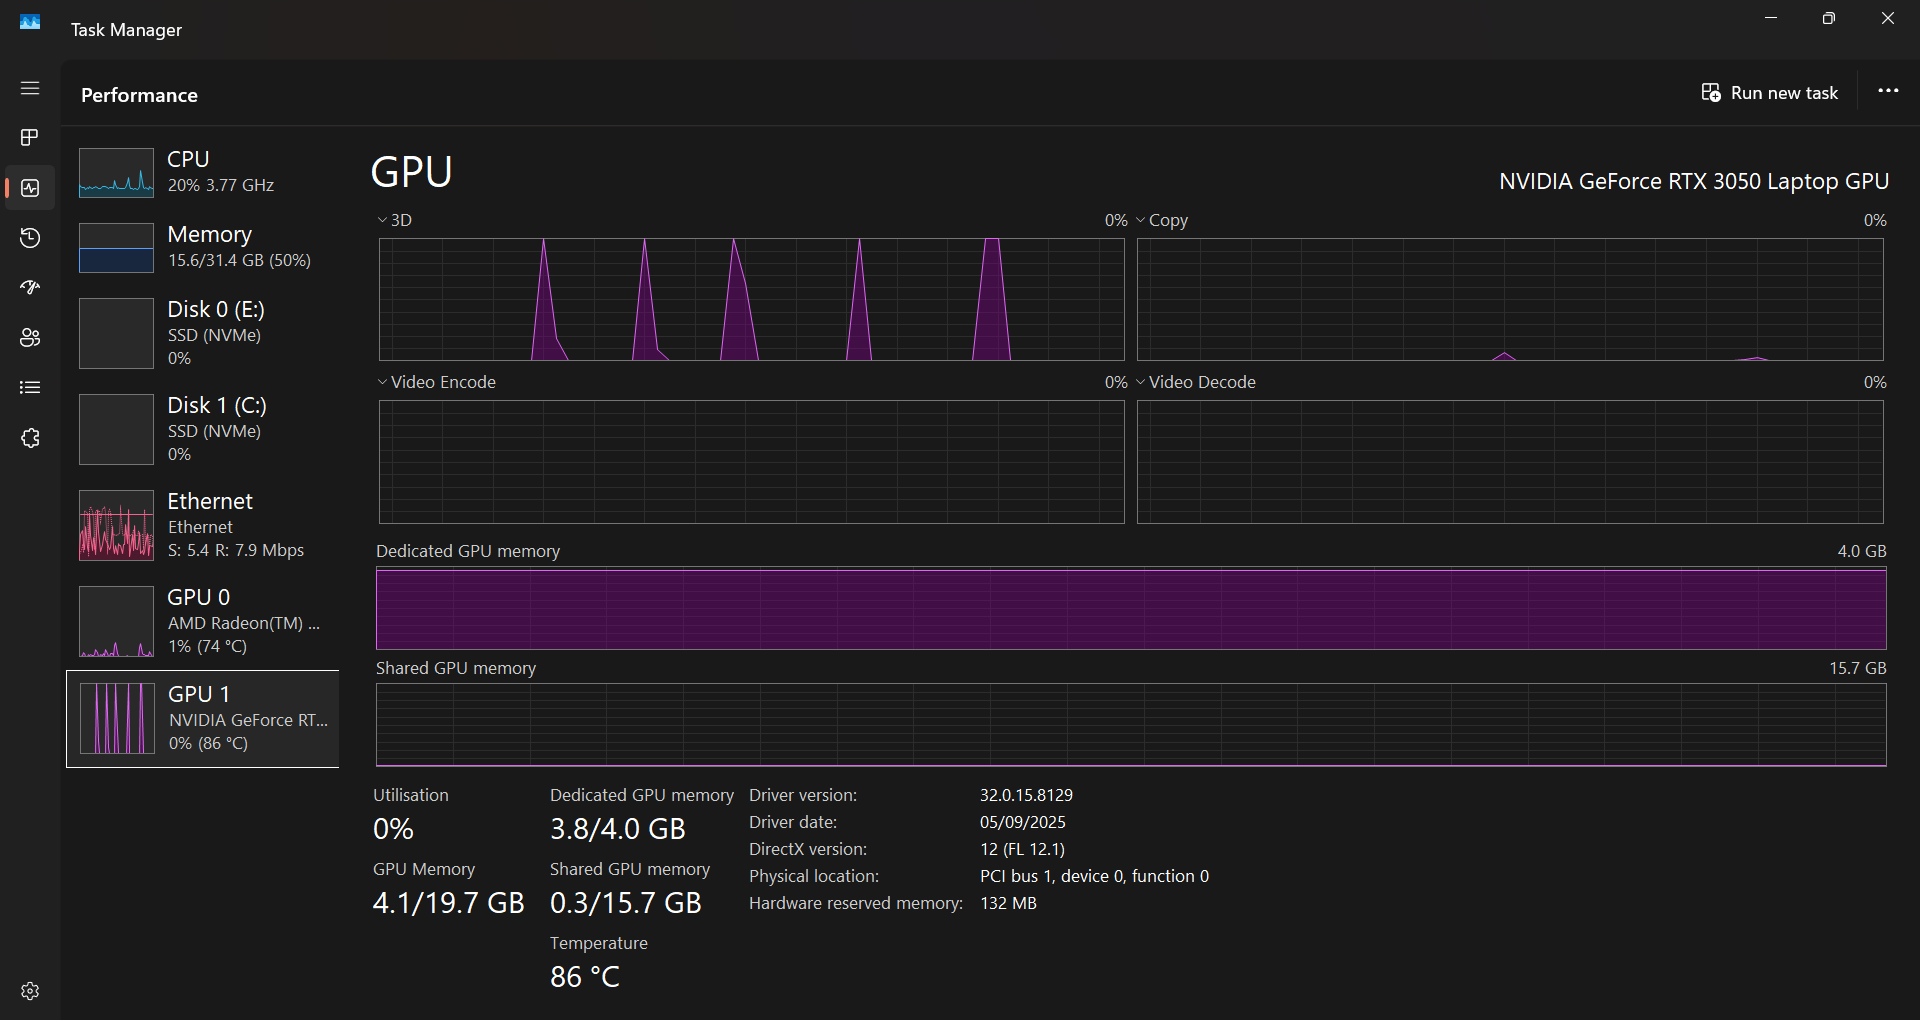This screenshot has width=1920, height=1020.
Task: Click the Task Manager app icon in title bar
Action: click(x=30, y=22)
